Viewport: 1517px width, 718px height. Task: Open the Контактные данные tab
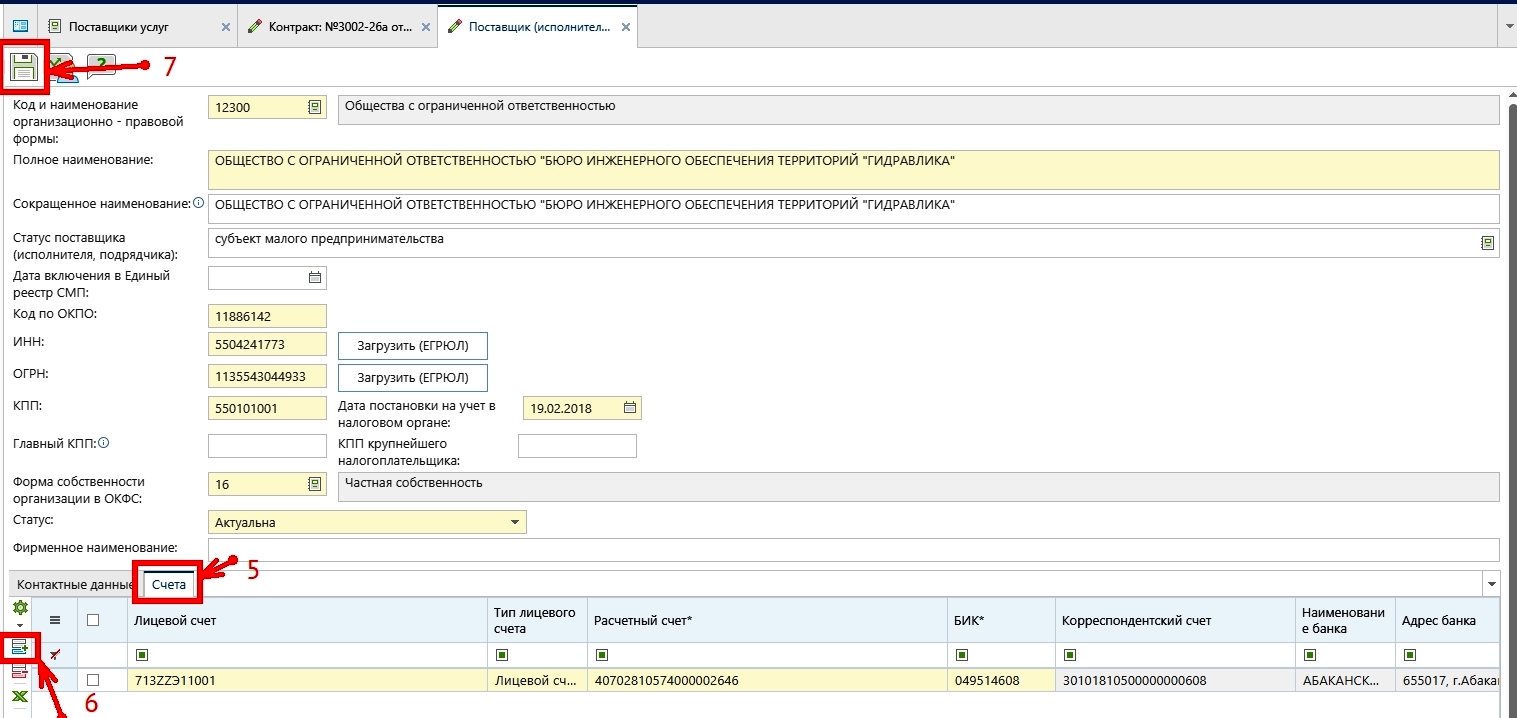[75, 584]
